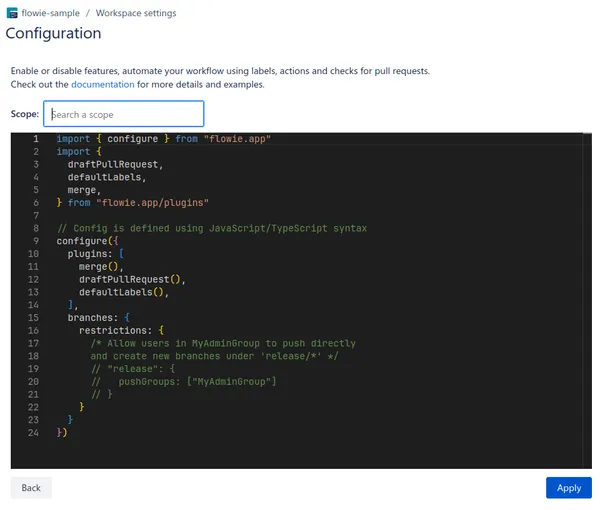Open the flowie-sample breadcrumb link
Viewport: 600px width, 510px height.
tap(51, 13)
